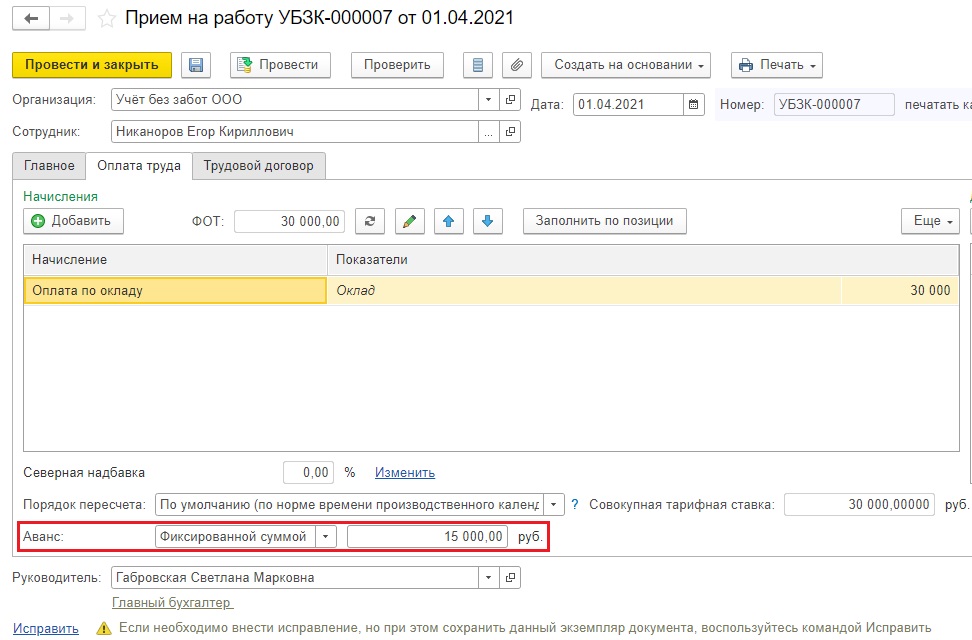The image size is (972, 640).
Task: Open Создать на основании menu
Action: (626, 65)
